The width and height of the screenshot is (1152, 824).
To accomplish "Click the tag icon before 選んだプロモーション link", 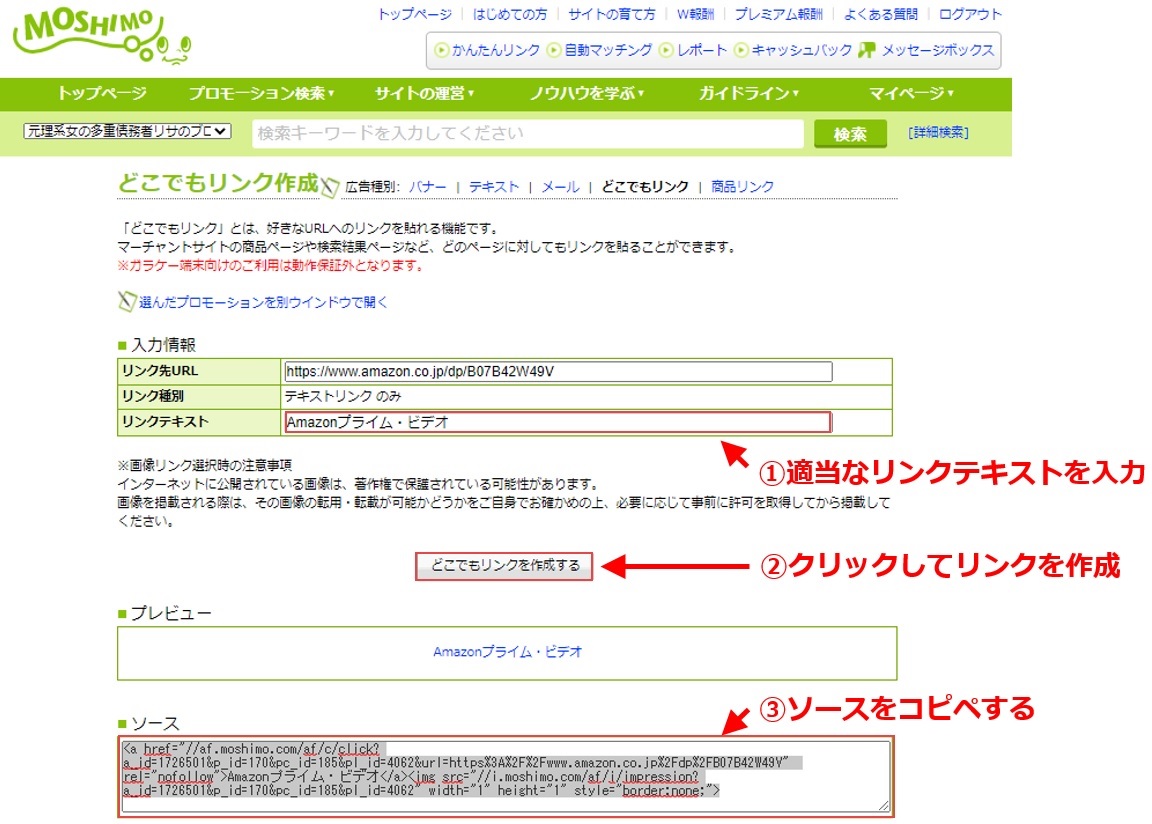I will tap(127, 301).
